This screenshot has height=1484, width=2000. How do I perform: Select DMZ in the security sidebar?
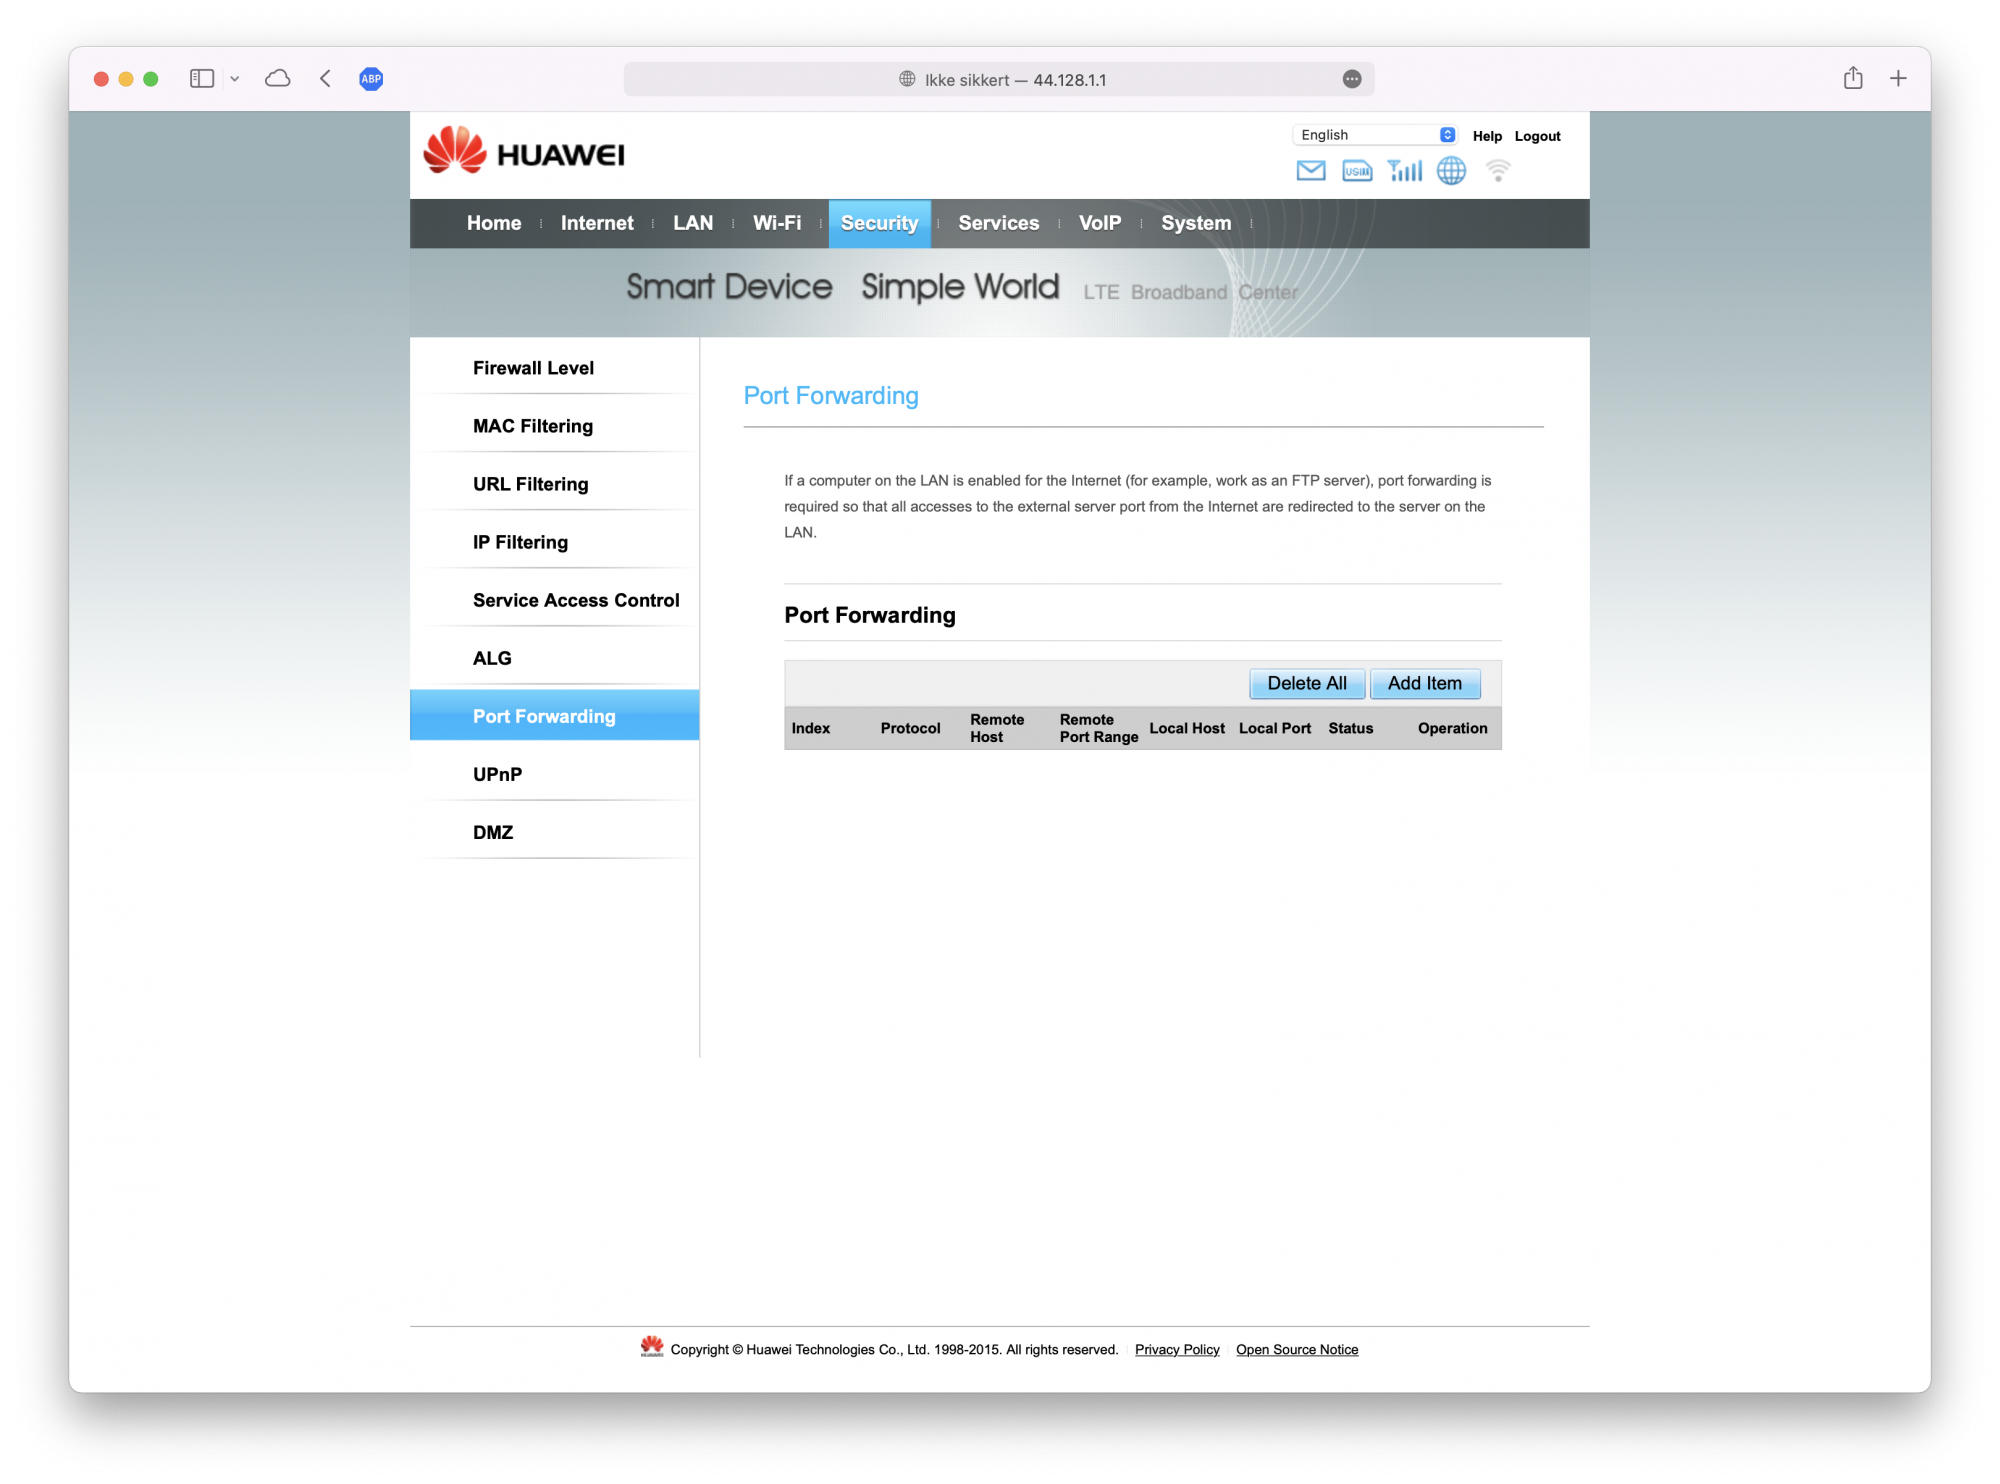coord(493,832)
